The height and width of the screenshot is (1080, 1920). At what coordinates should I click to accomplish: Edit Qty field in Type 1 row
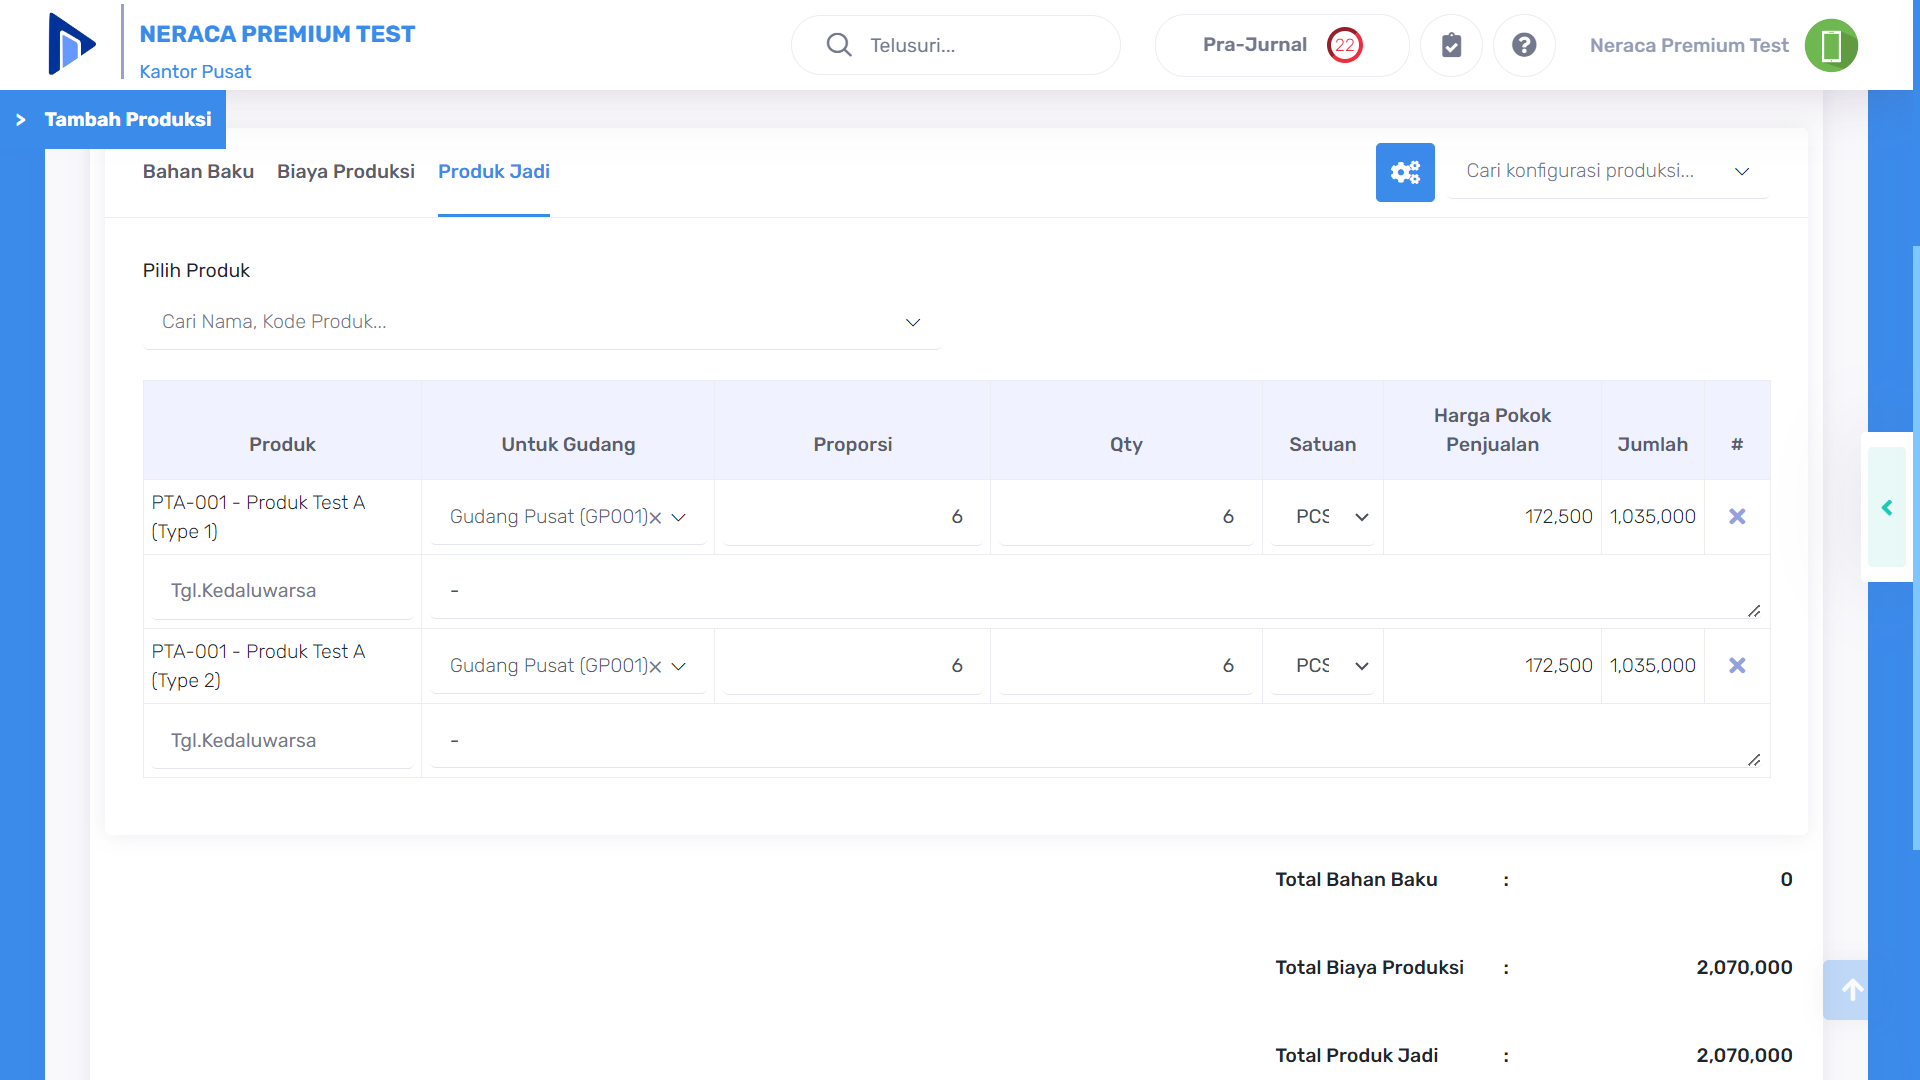point(1126,517)
